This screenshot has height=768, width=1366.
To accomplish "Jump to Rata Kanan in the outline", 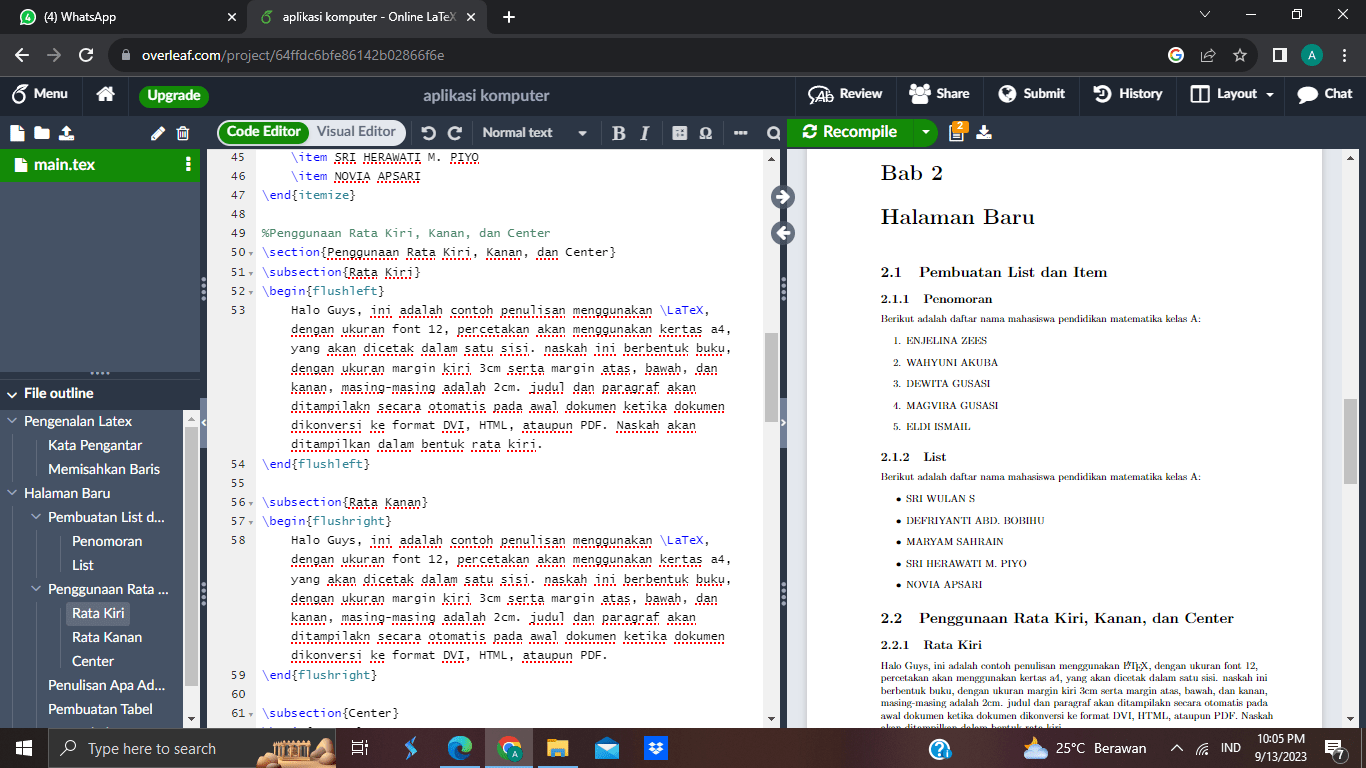I will coord(107,637).
